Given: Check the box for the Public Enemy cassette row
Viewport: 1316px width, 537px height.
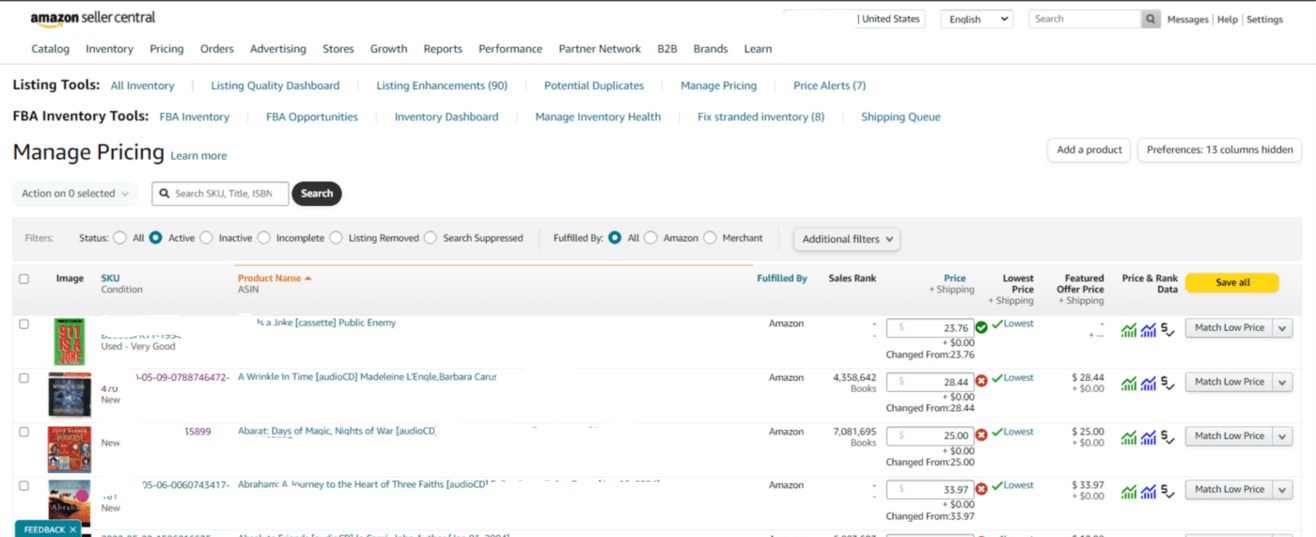Looking at the screenshot, I should [24, 324].
